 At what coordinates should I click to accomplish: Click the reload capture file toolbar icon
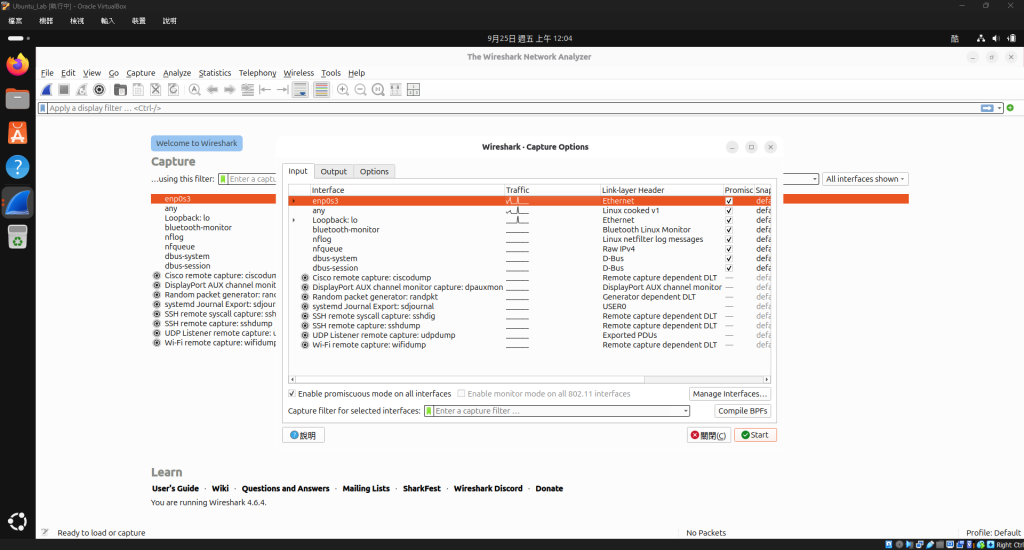click(173, 90)
